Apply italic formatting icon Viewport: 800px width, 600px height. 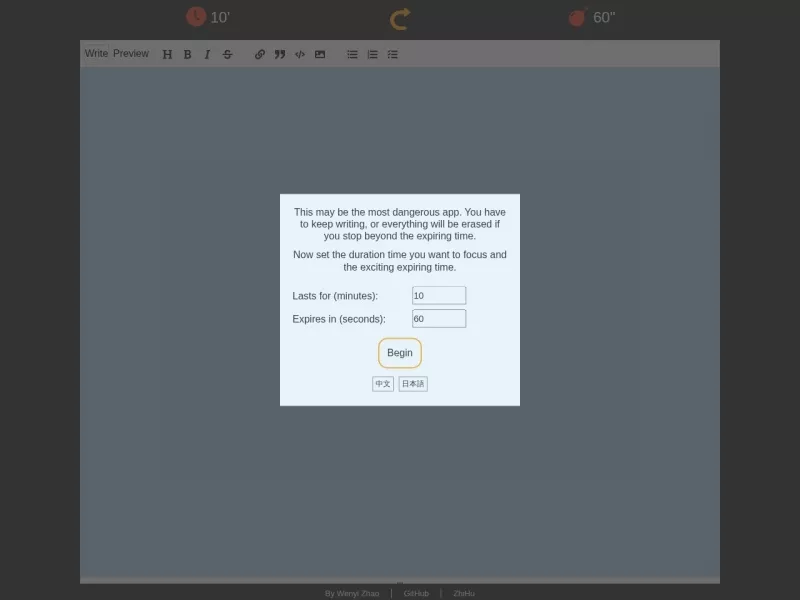click(x=207, y=54)
